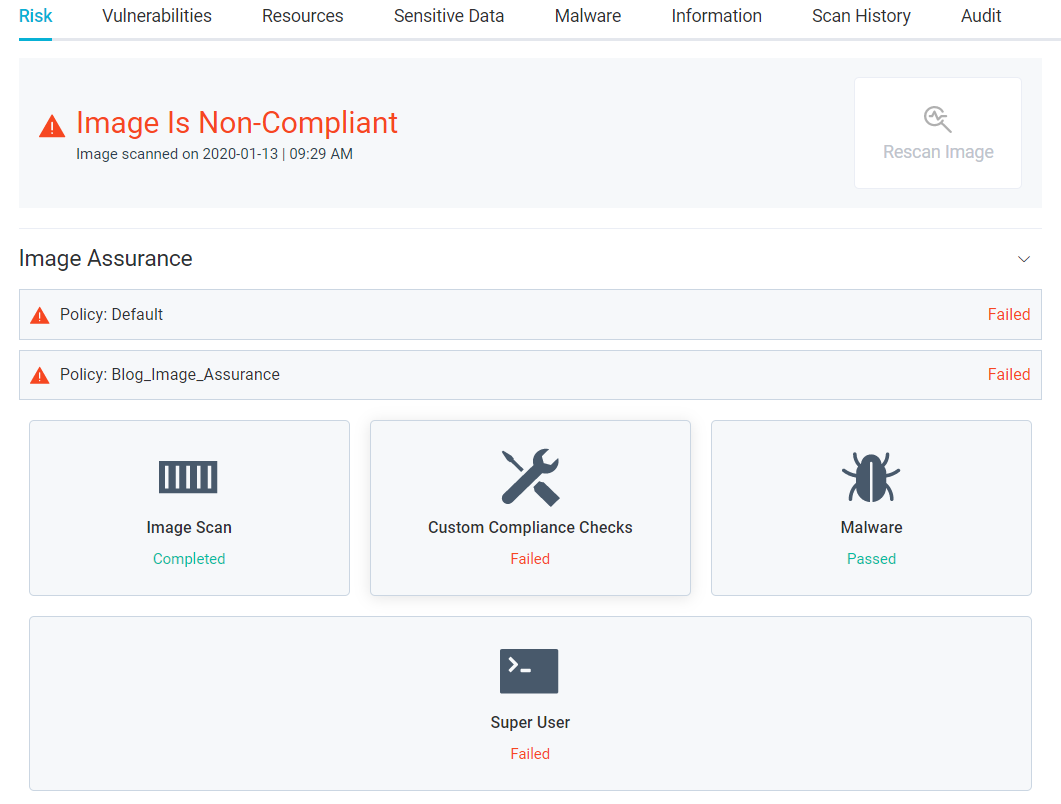Select the Audit tab
1061x804 pixels.
point(981,16)
